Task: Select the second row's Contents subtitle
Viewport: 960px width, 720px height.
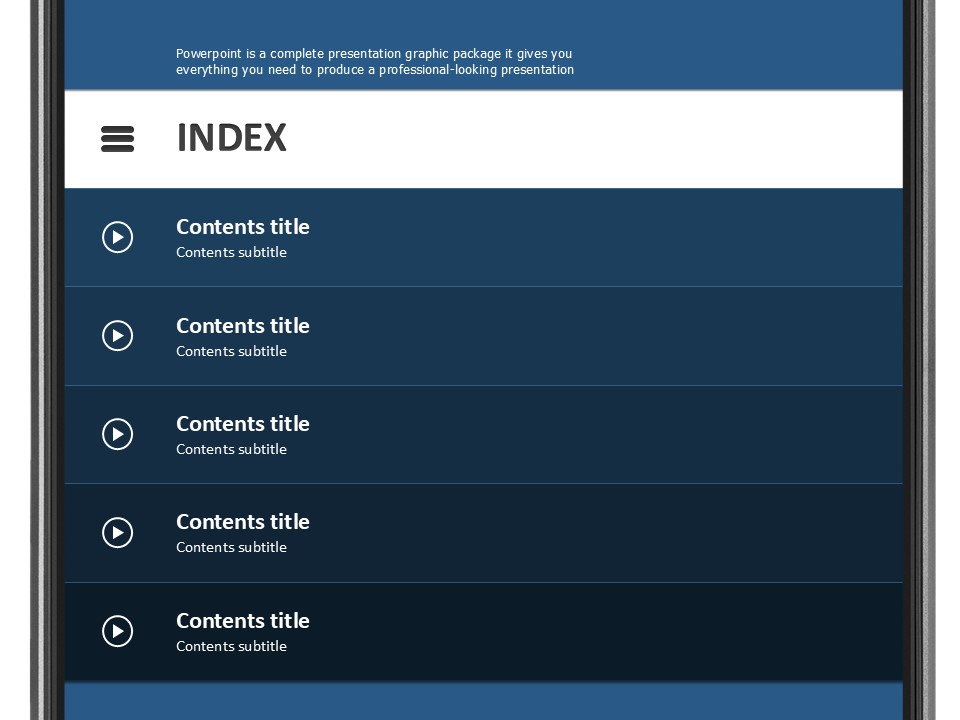Action: [x=231, y=351]
